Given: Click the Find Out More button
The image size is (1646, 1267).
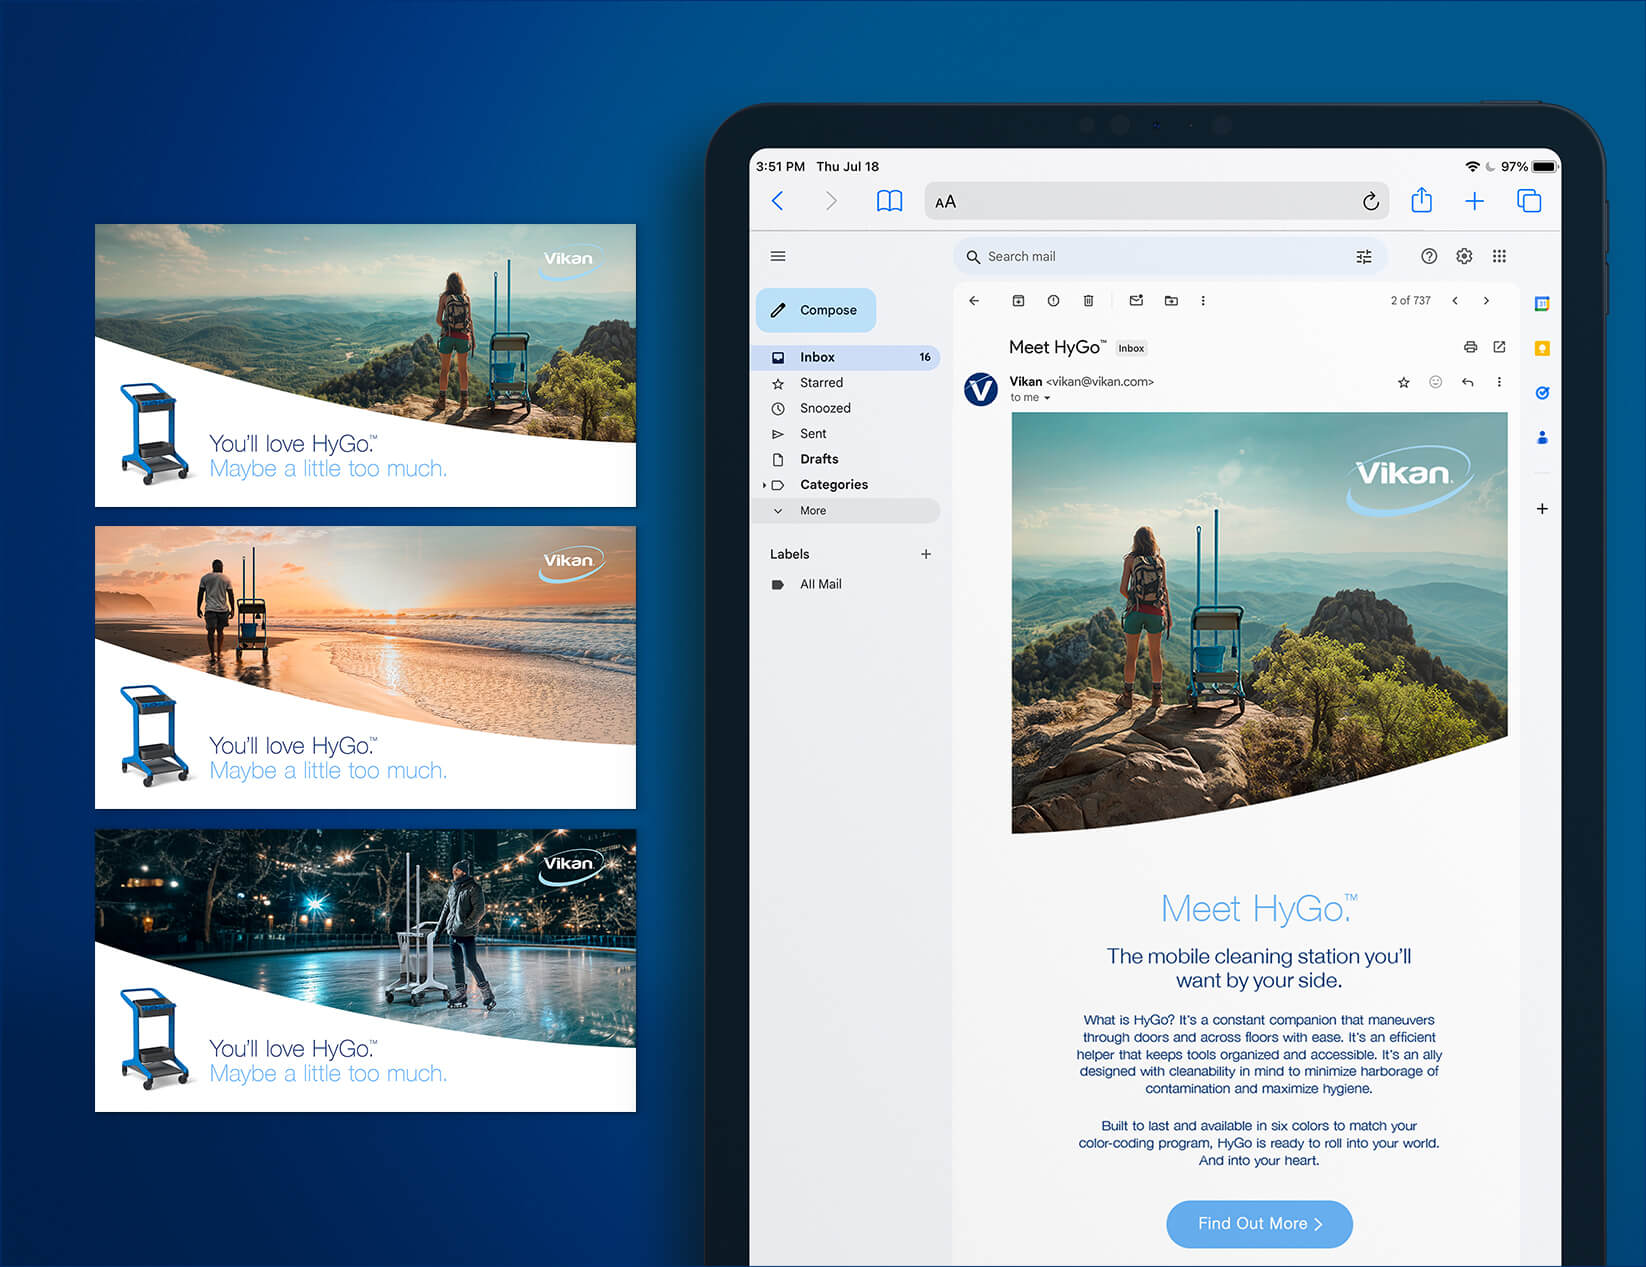Looking at the screenshot, I should (1259, 1224).
